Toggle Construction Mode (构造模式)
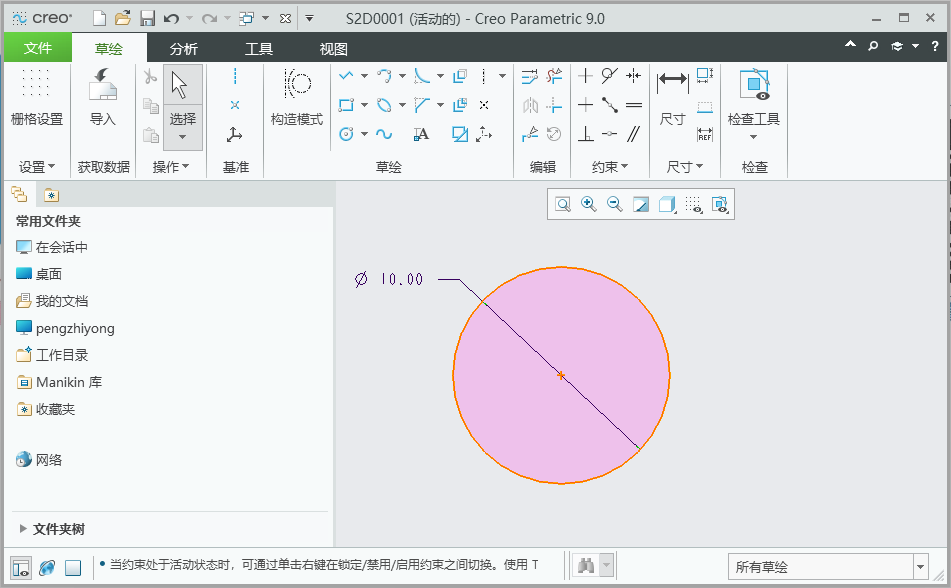The width and height of the screenshot is (951, 588). click(297, 97)
